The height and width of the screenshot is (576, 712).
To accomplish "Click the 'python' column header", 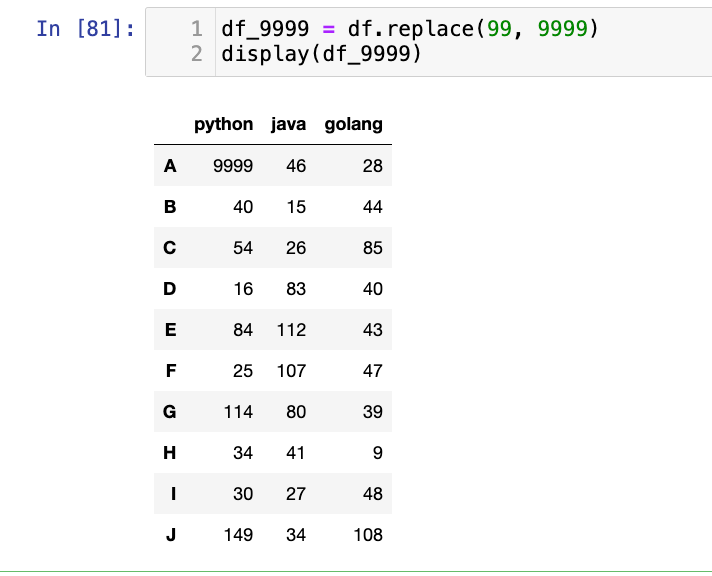I will pos(223,125).
